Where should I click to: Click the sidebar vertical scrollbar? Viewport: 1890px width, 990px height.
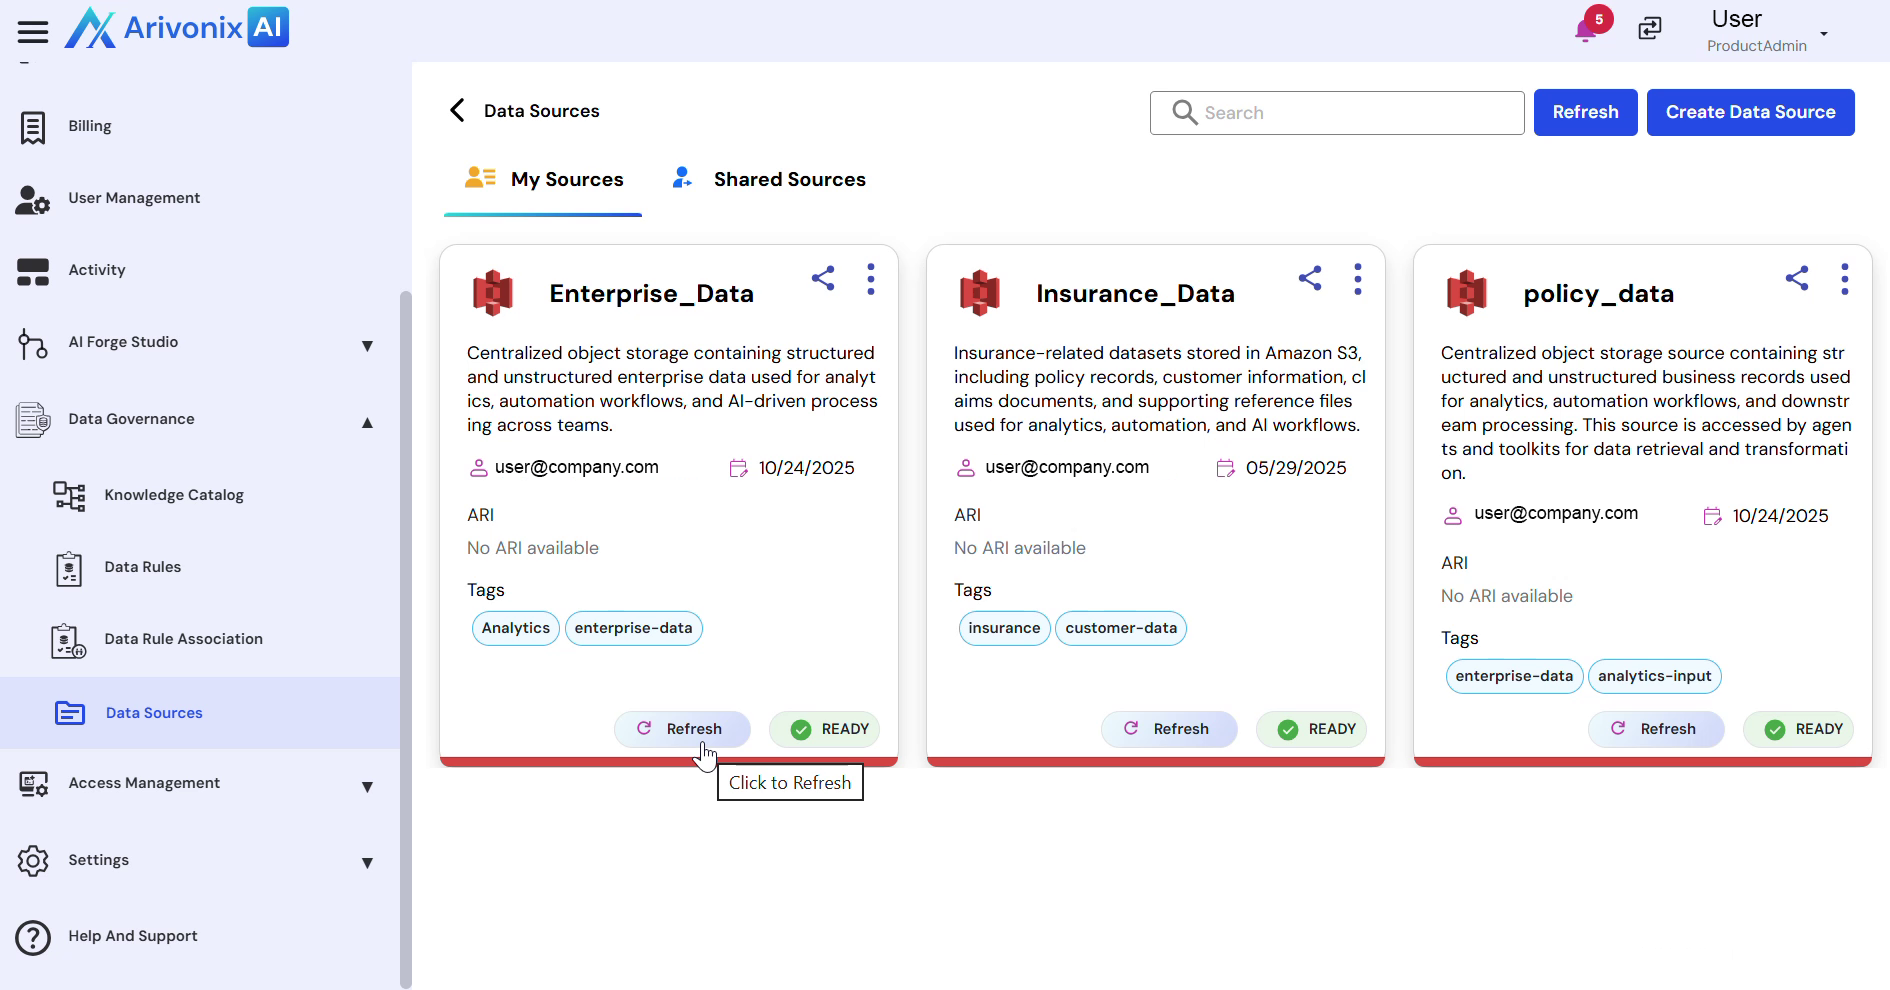tap(405, 640)
